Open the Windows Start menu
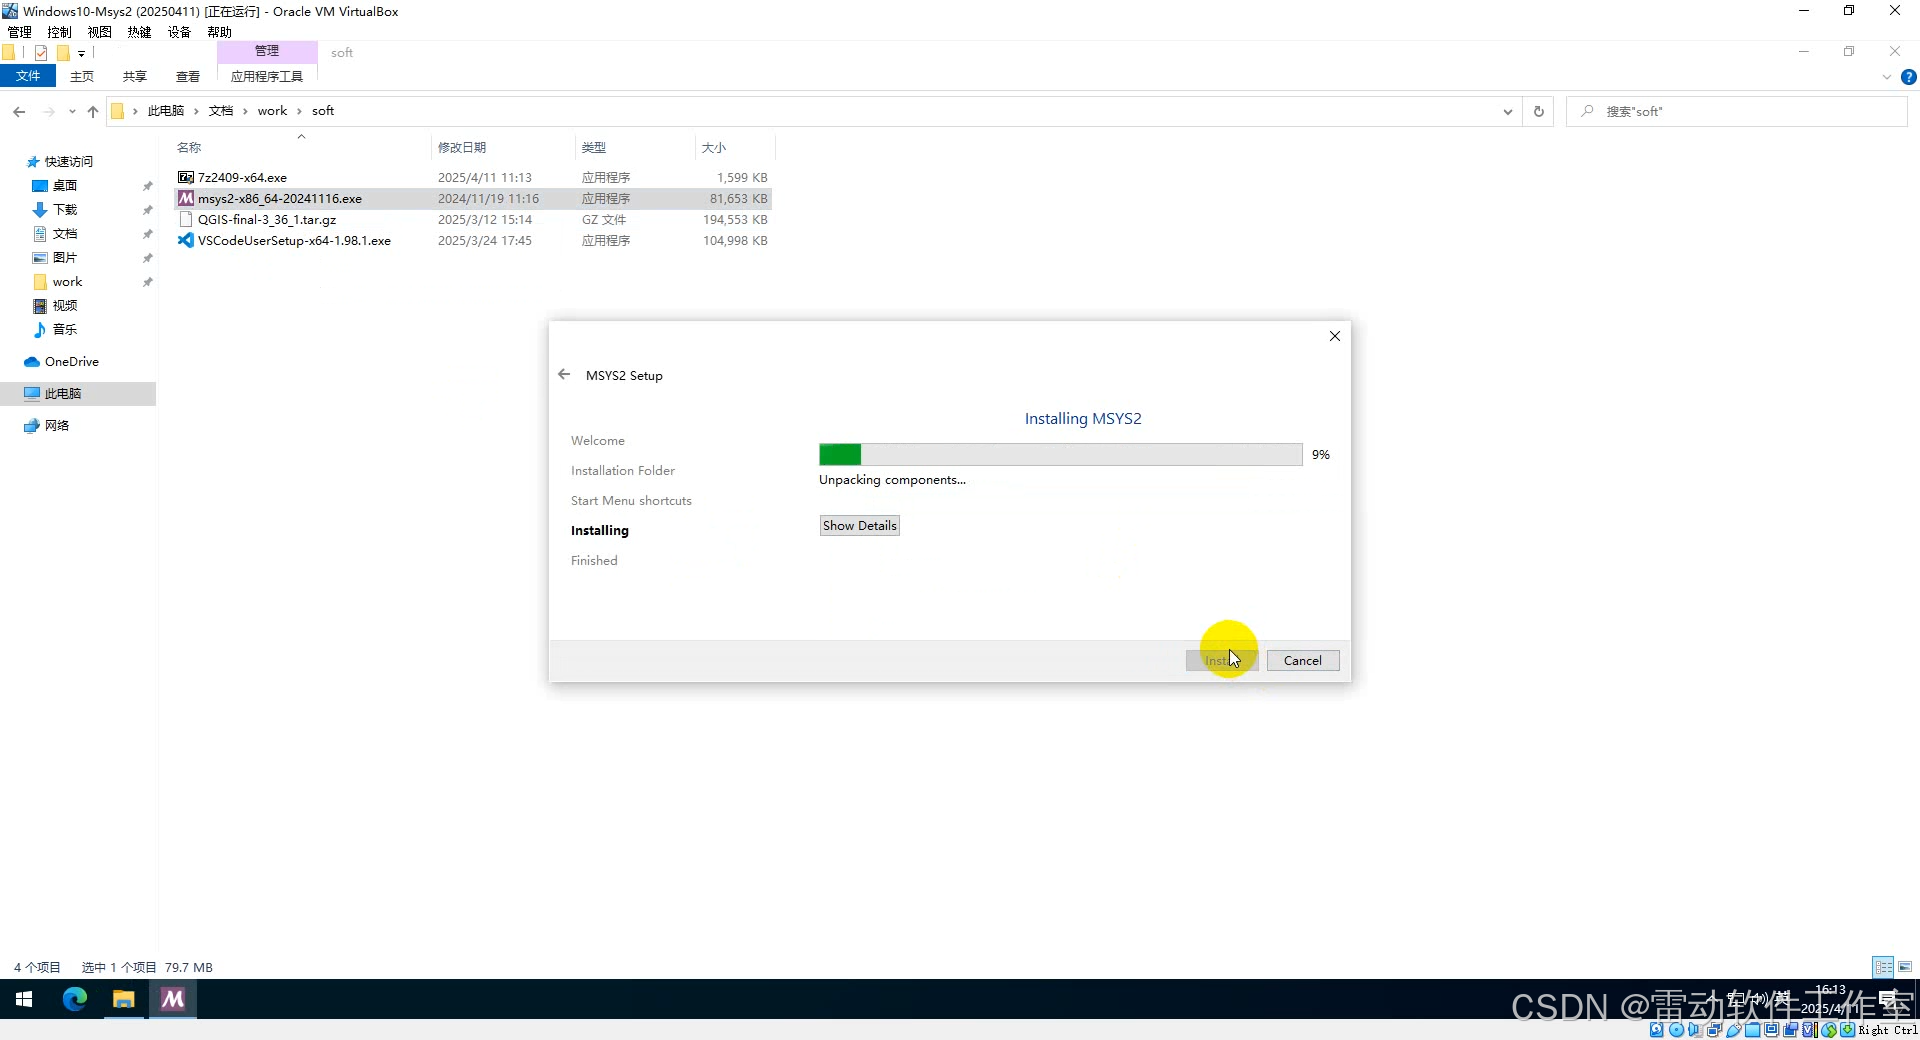 [24, 999]
